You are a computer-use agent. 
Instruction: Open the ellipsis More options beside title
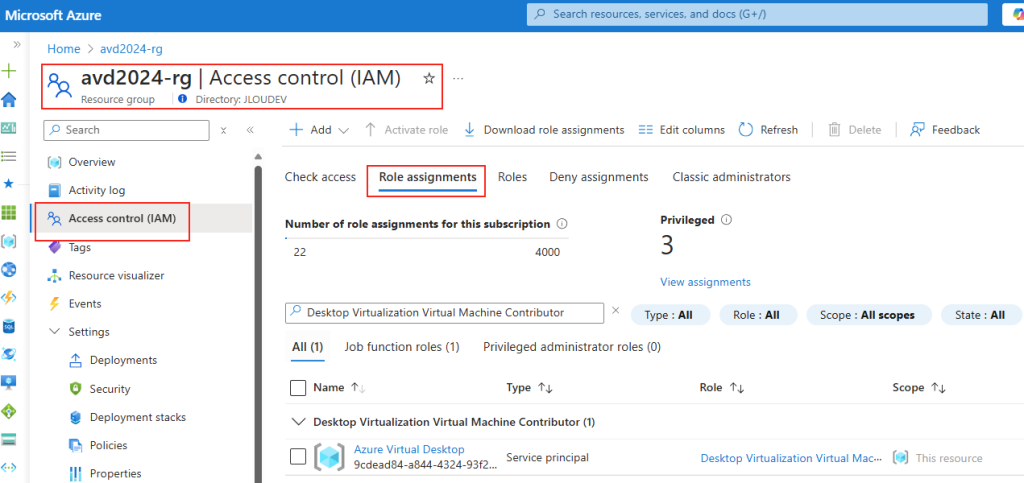pos(458,78)
